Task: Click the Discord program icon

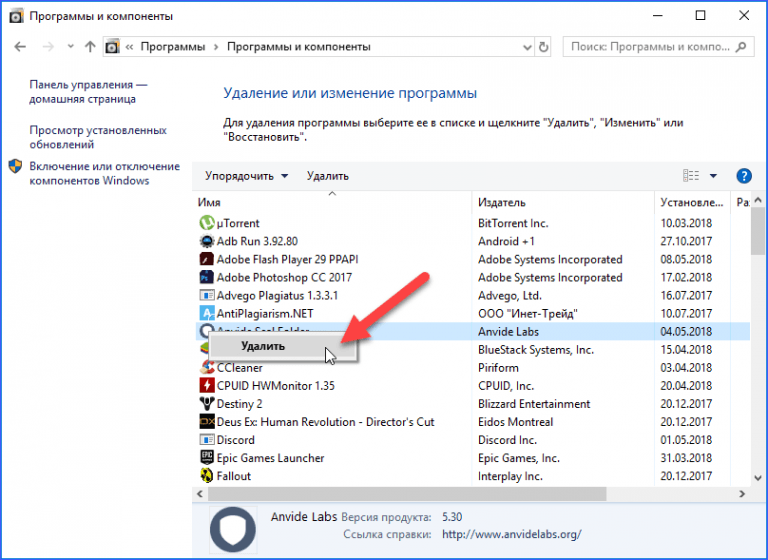Action: click(x=207, y=440)
